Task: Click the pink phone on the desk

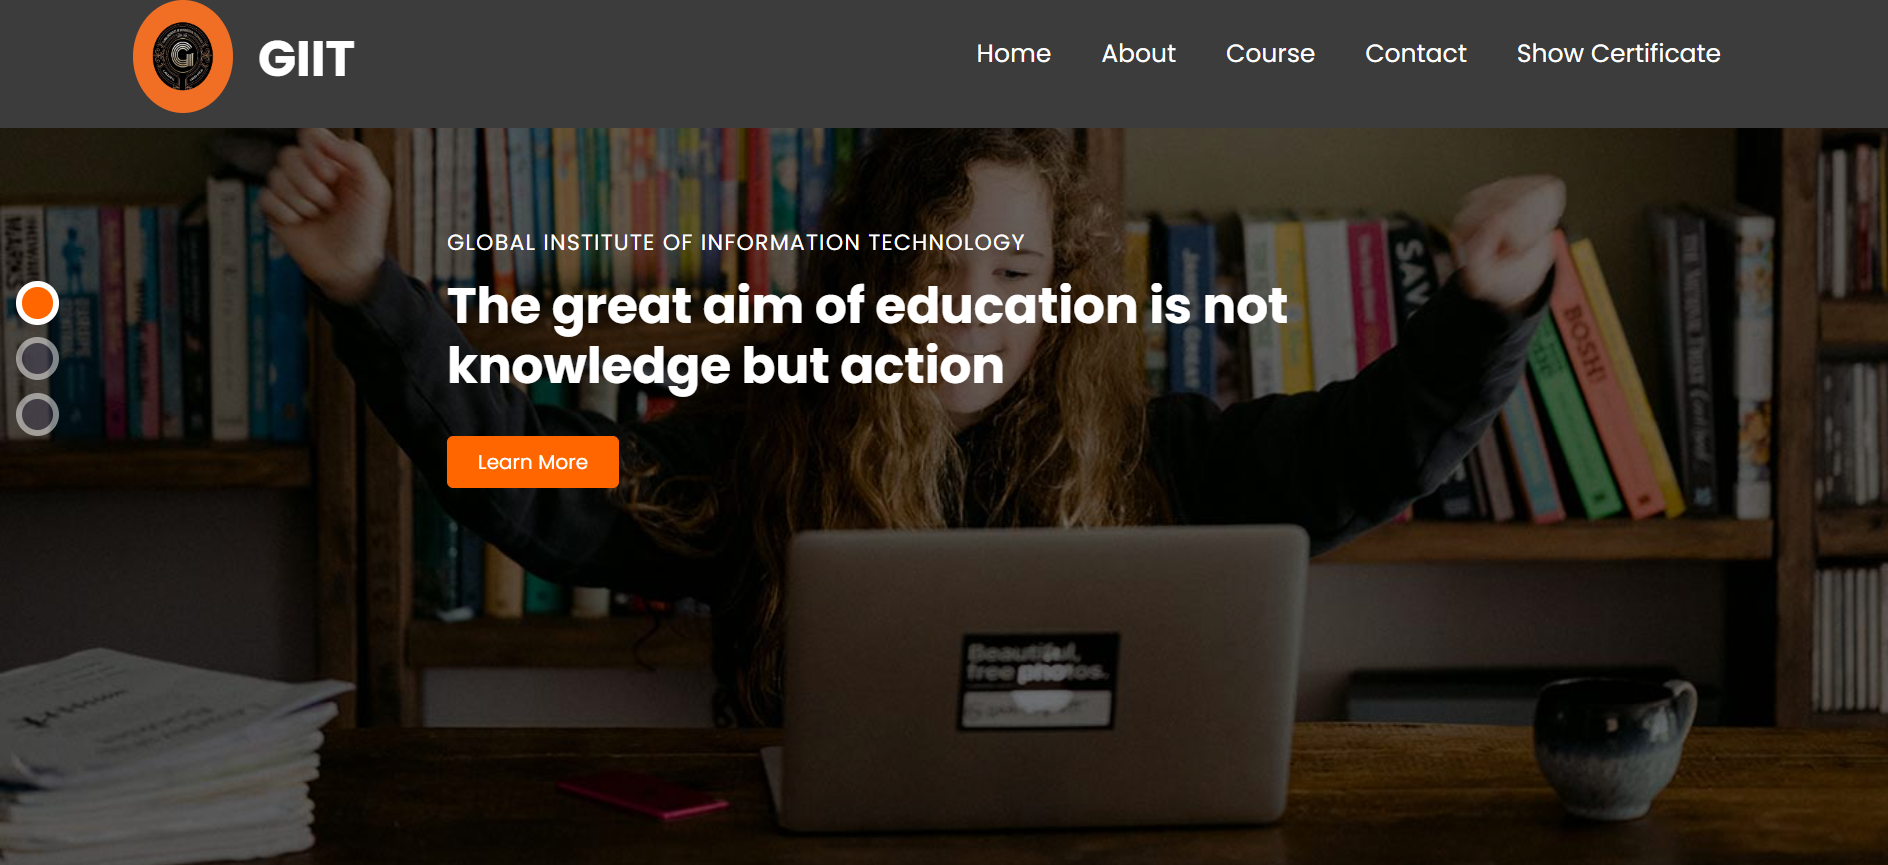Action: pos(642,794)
